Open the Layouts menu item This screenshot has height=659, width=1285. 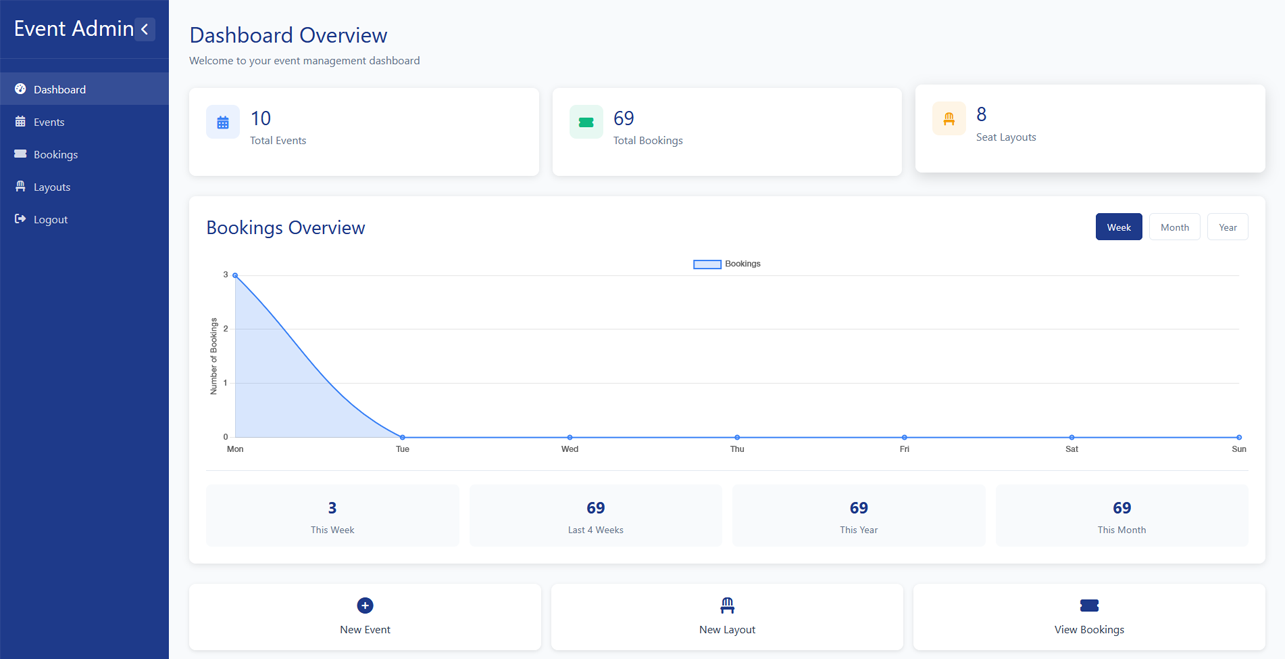pyautogui.click(x=52, y=187)
